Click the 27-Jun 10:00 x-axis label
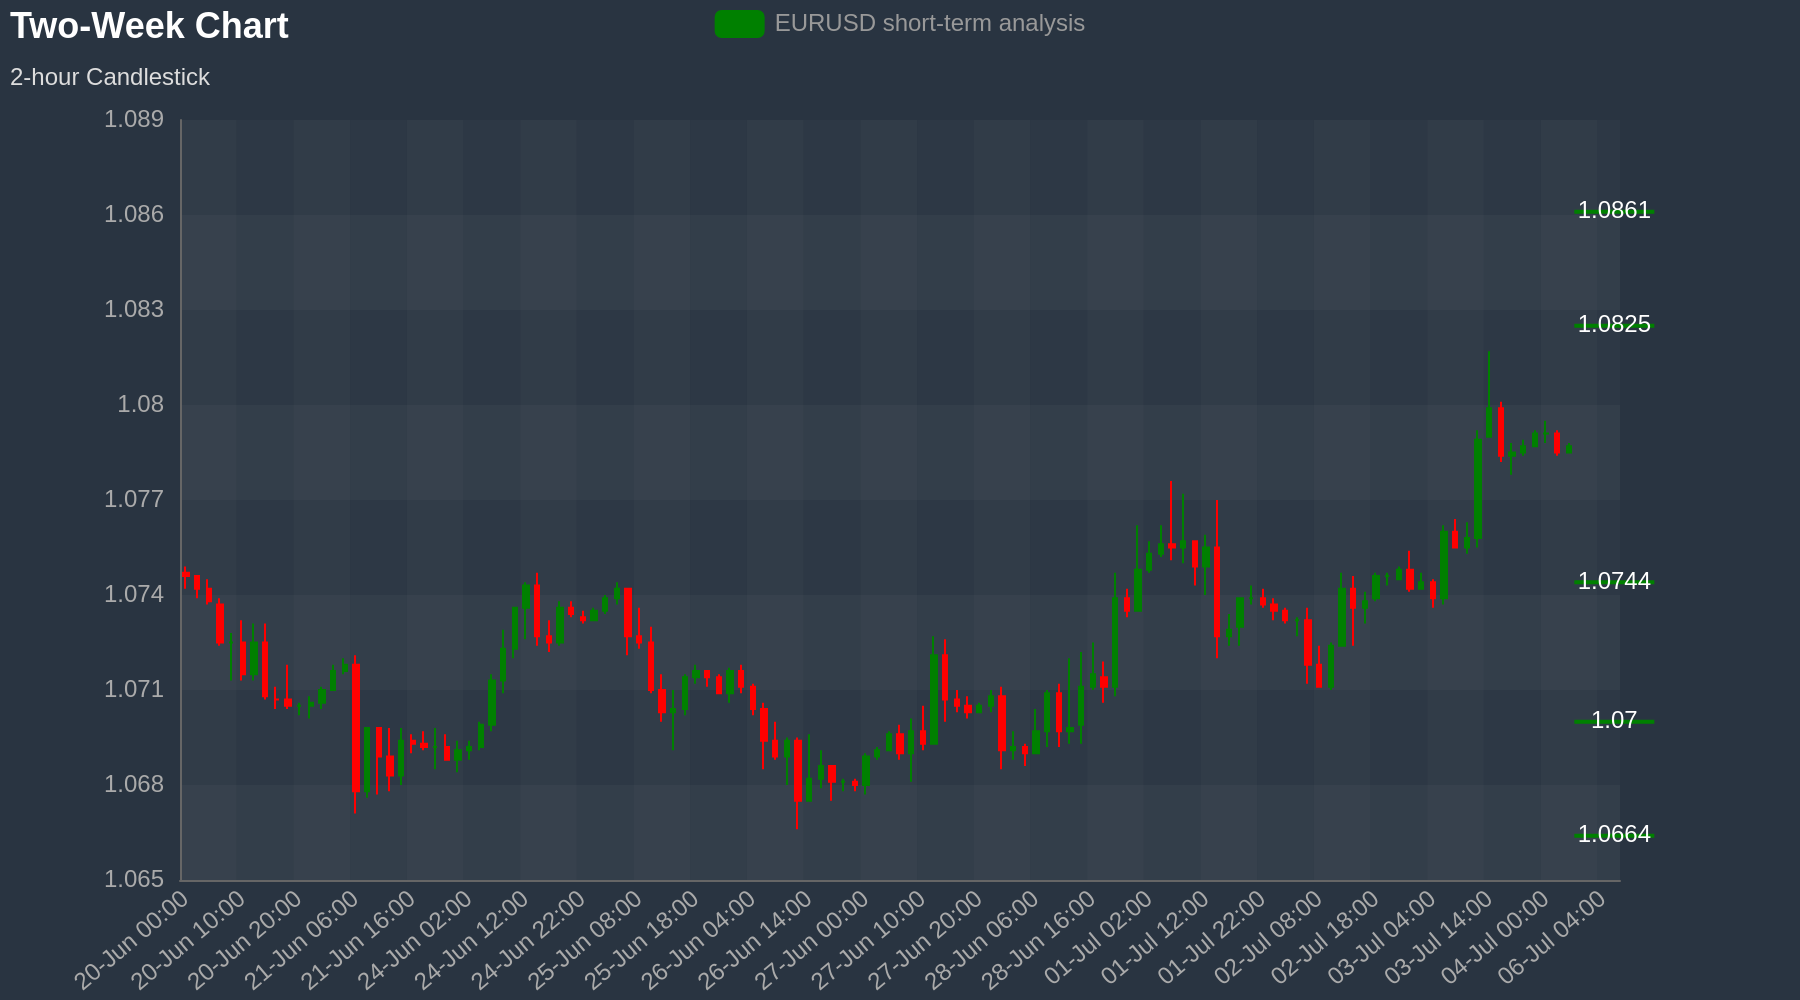This screenshot has height=1000, width=1800. coord(869,941)
